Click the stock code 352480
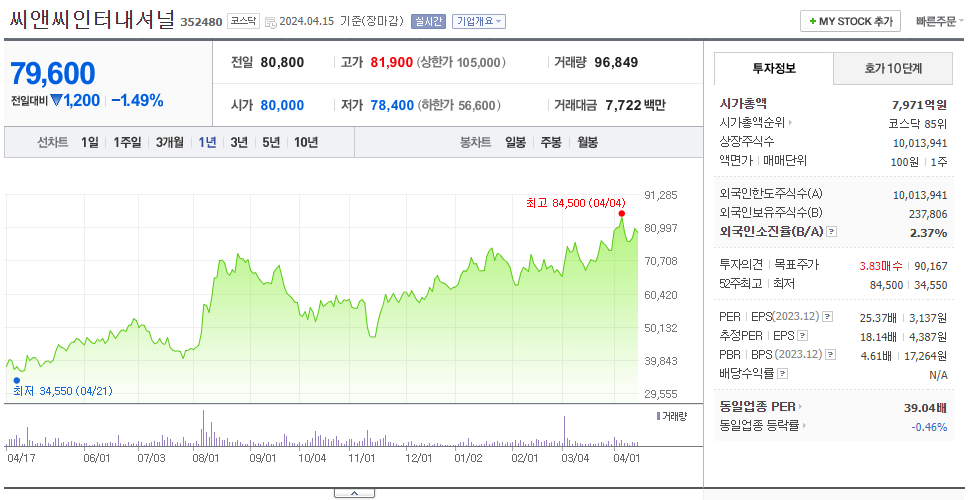This screenshot has height=500, width=968. [x=201, y=22]
